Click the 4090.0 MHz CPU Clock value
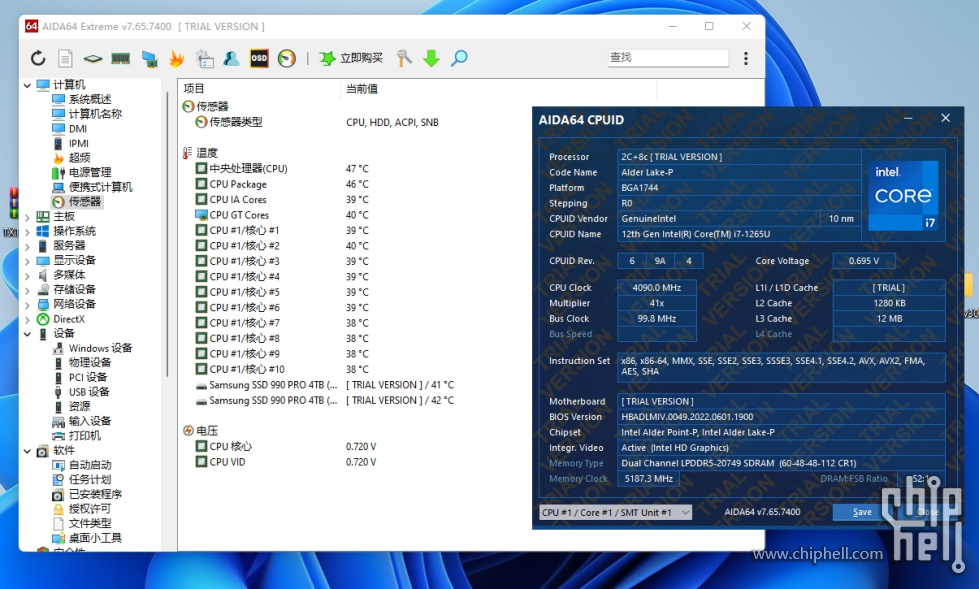 656,288
